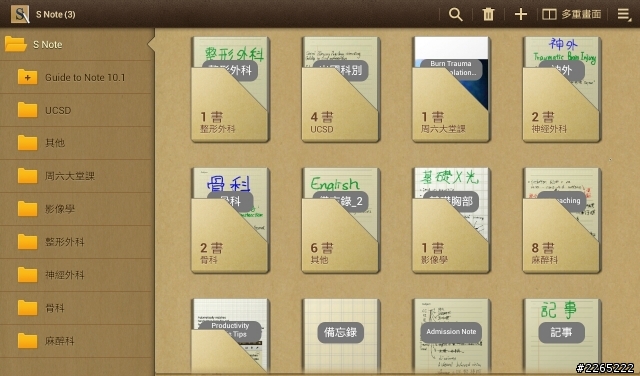Open 周六大堂課 folder card Burn Trauma

451,89
